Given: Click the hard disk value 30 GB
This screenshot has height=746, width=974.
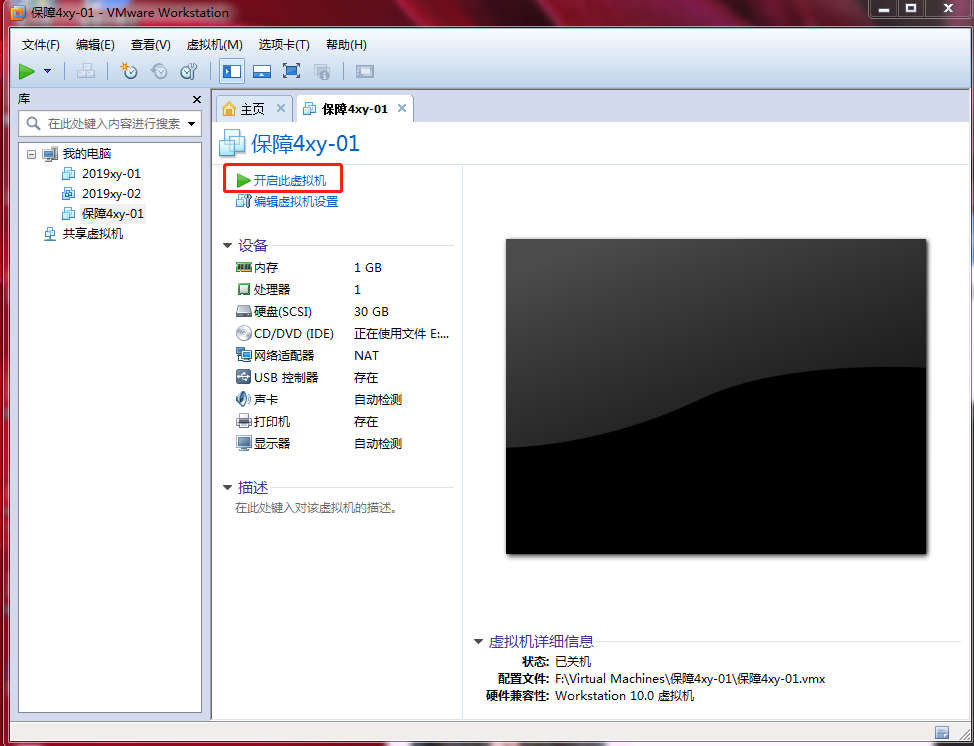Looking at the screenshot, I should pyautogui.click(x=371, y=312).
